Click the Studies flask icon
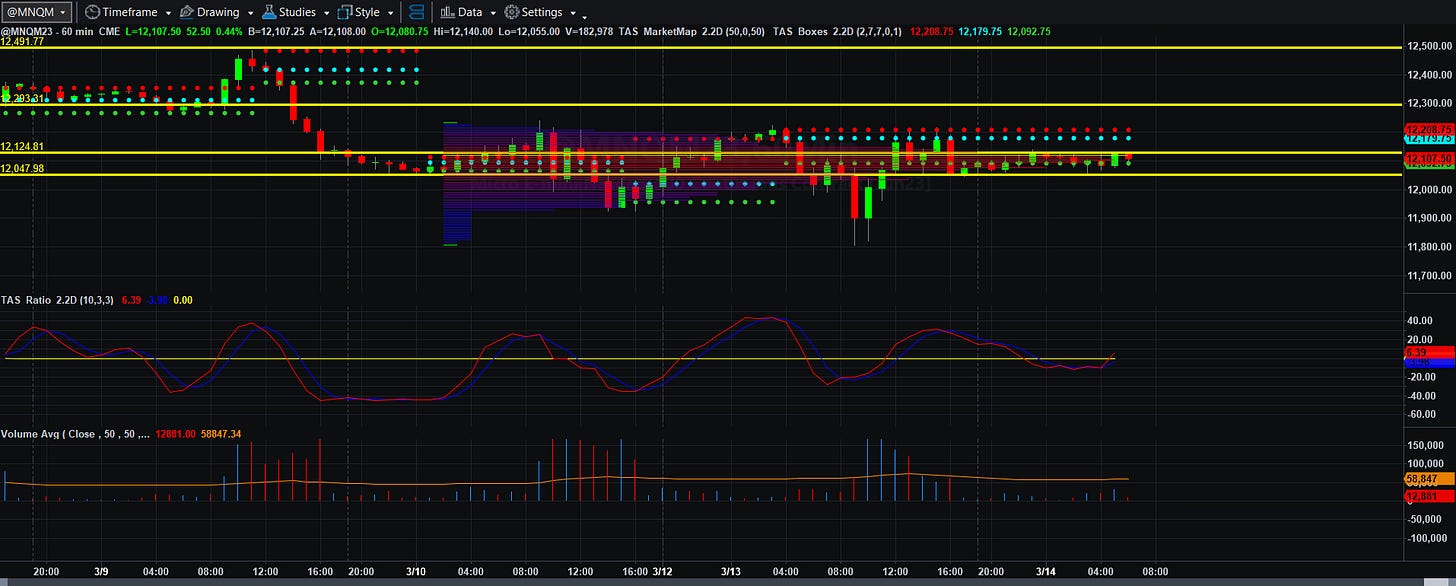The image size is (1456, 586). 270,12
